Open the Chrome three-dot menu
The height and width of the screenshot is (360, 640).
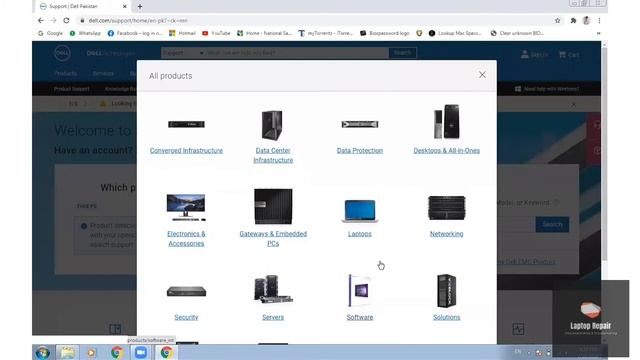point(599,20)
